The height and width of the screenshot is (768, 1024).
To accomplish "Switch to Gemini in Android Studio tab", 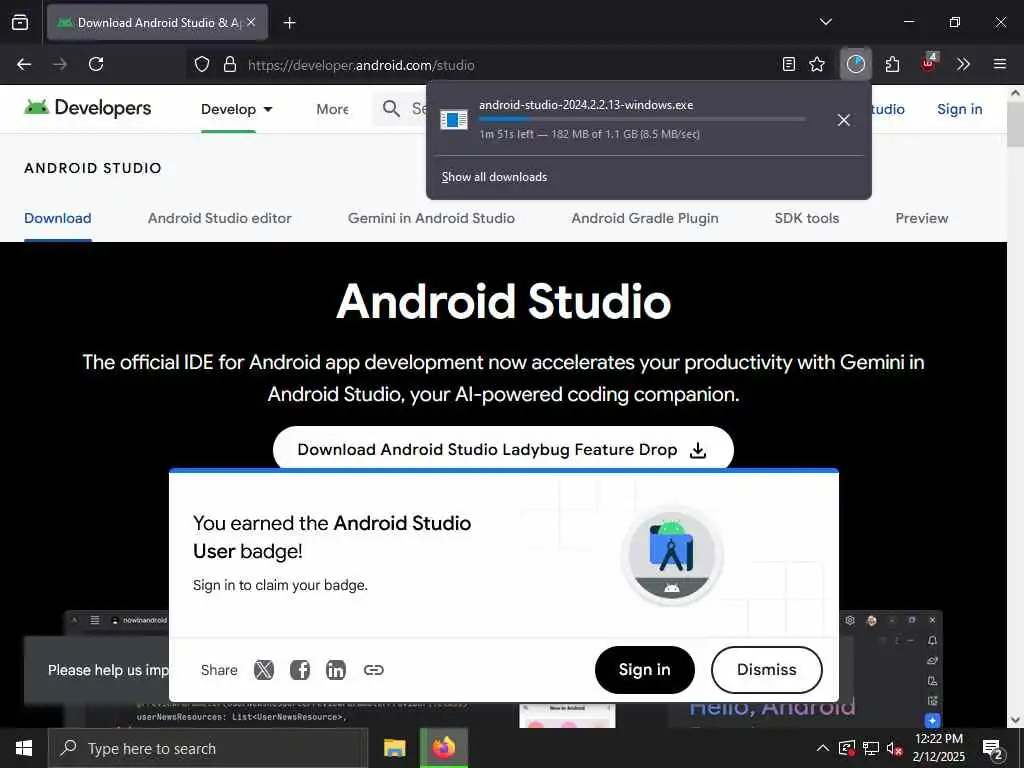I will [431, 218].
